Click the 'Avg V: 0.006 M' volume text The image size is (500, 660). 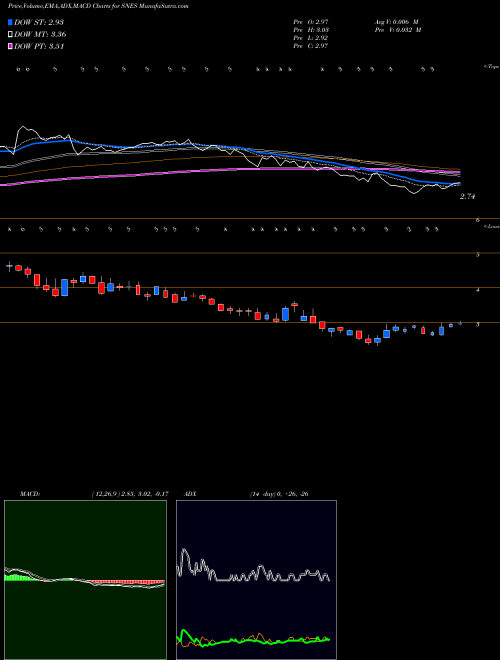click(x=396, y=22)
